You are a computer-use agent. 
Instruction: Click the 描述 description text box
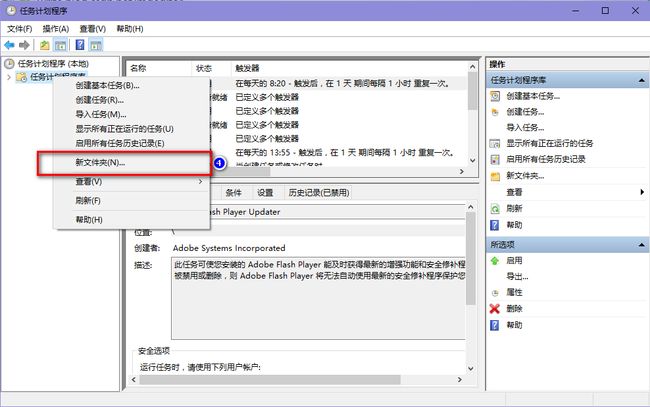(x=318, y=298)
